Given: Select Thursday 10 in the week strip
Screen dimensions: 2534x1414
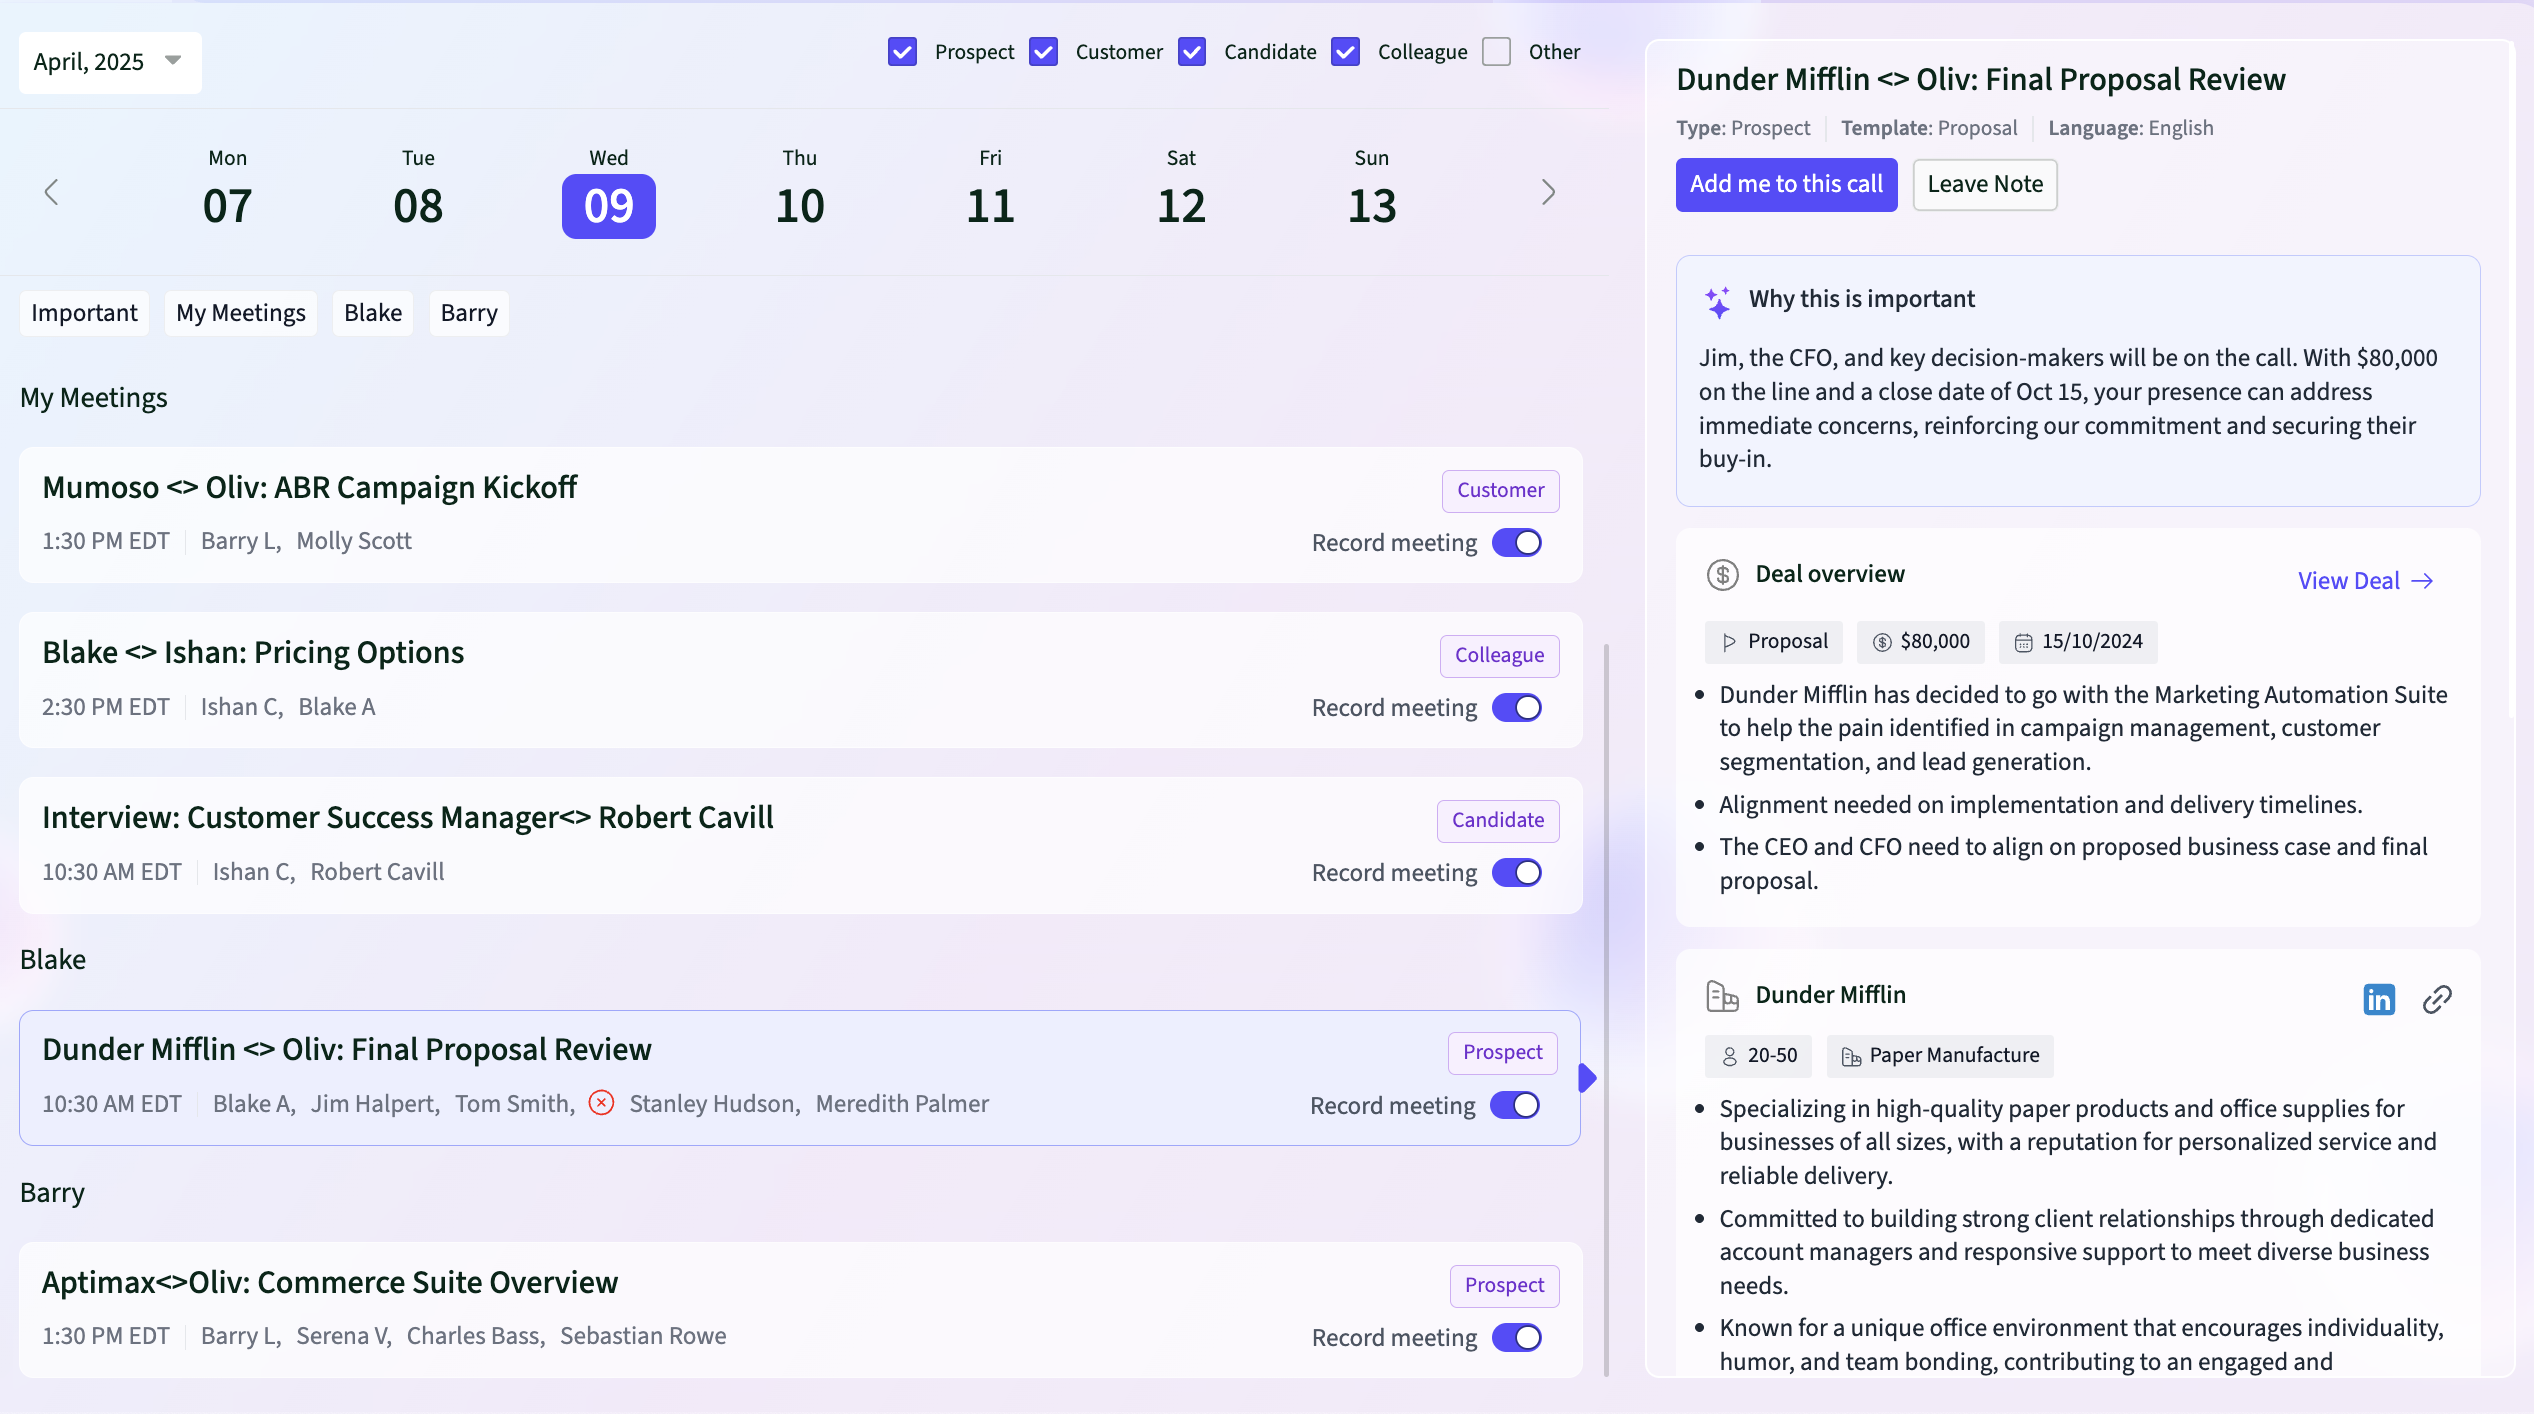Looking at the screenshot, I should click(800, 191).
